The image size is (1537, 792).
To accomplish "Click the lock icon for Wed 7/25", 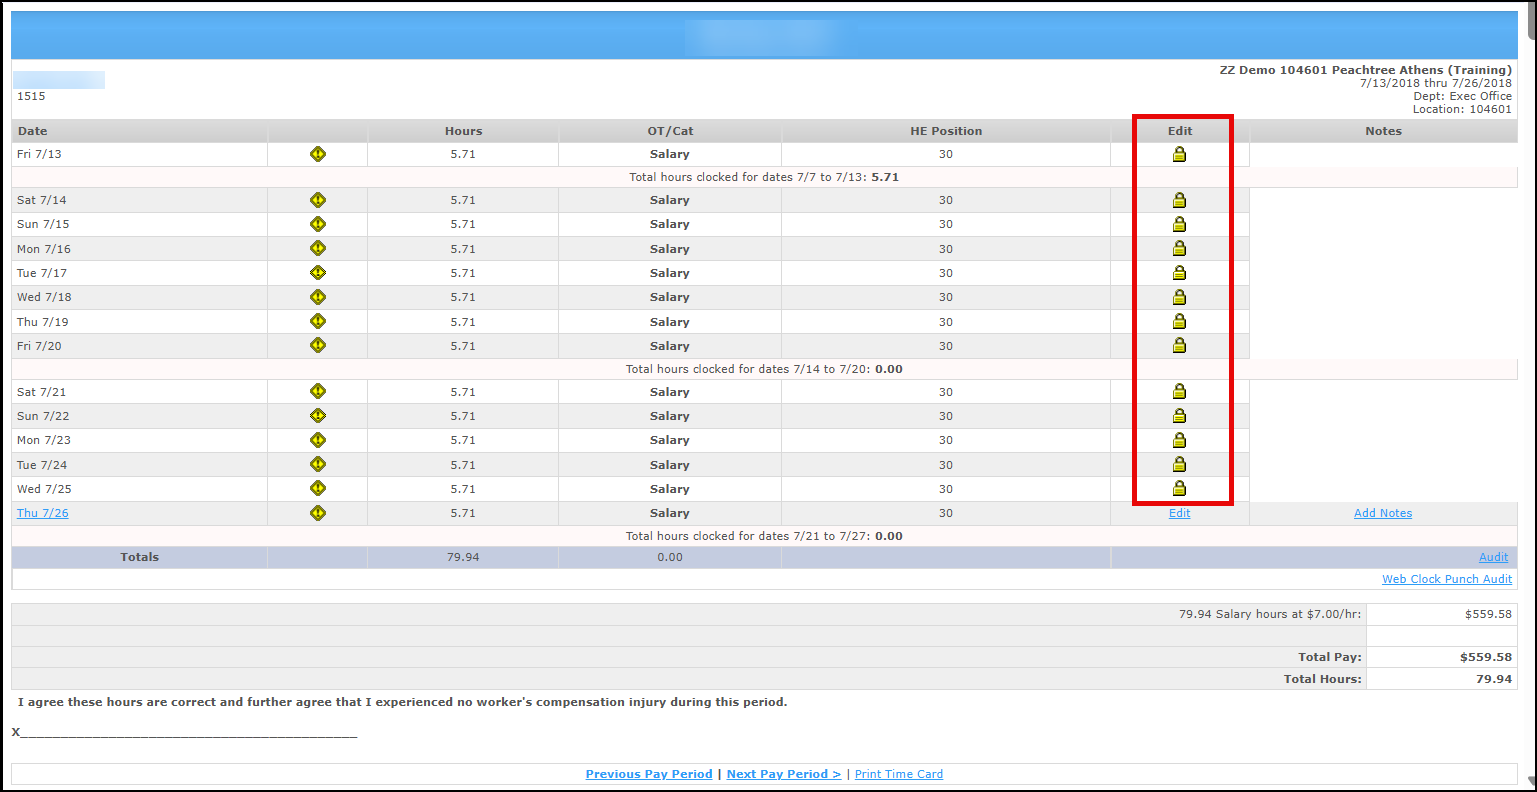I will [x=1179, y=488].
